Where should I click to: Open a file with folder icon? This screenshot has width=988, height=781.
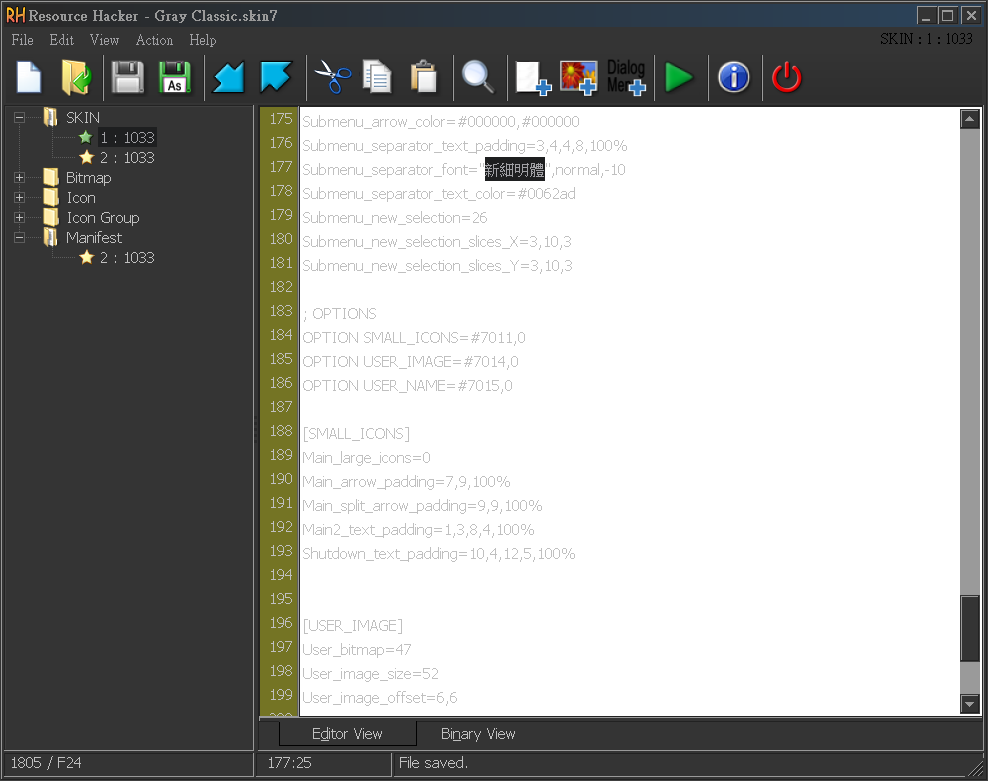pyautogui.click(x=76, y=78)
